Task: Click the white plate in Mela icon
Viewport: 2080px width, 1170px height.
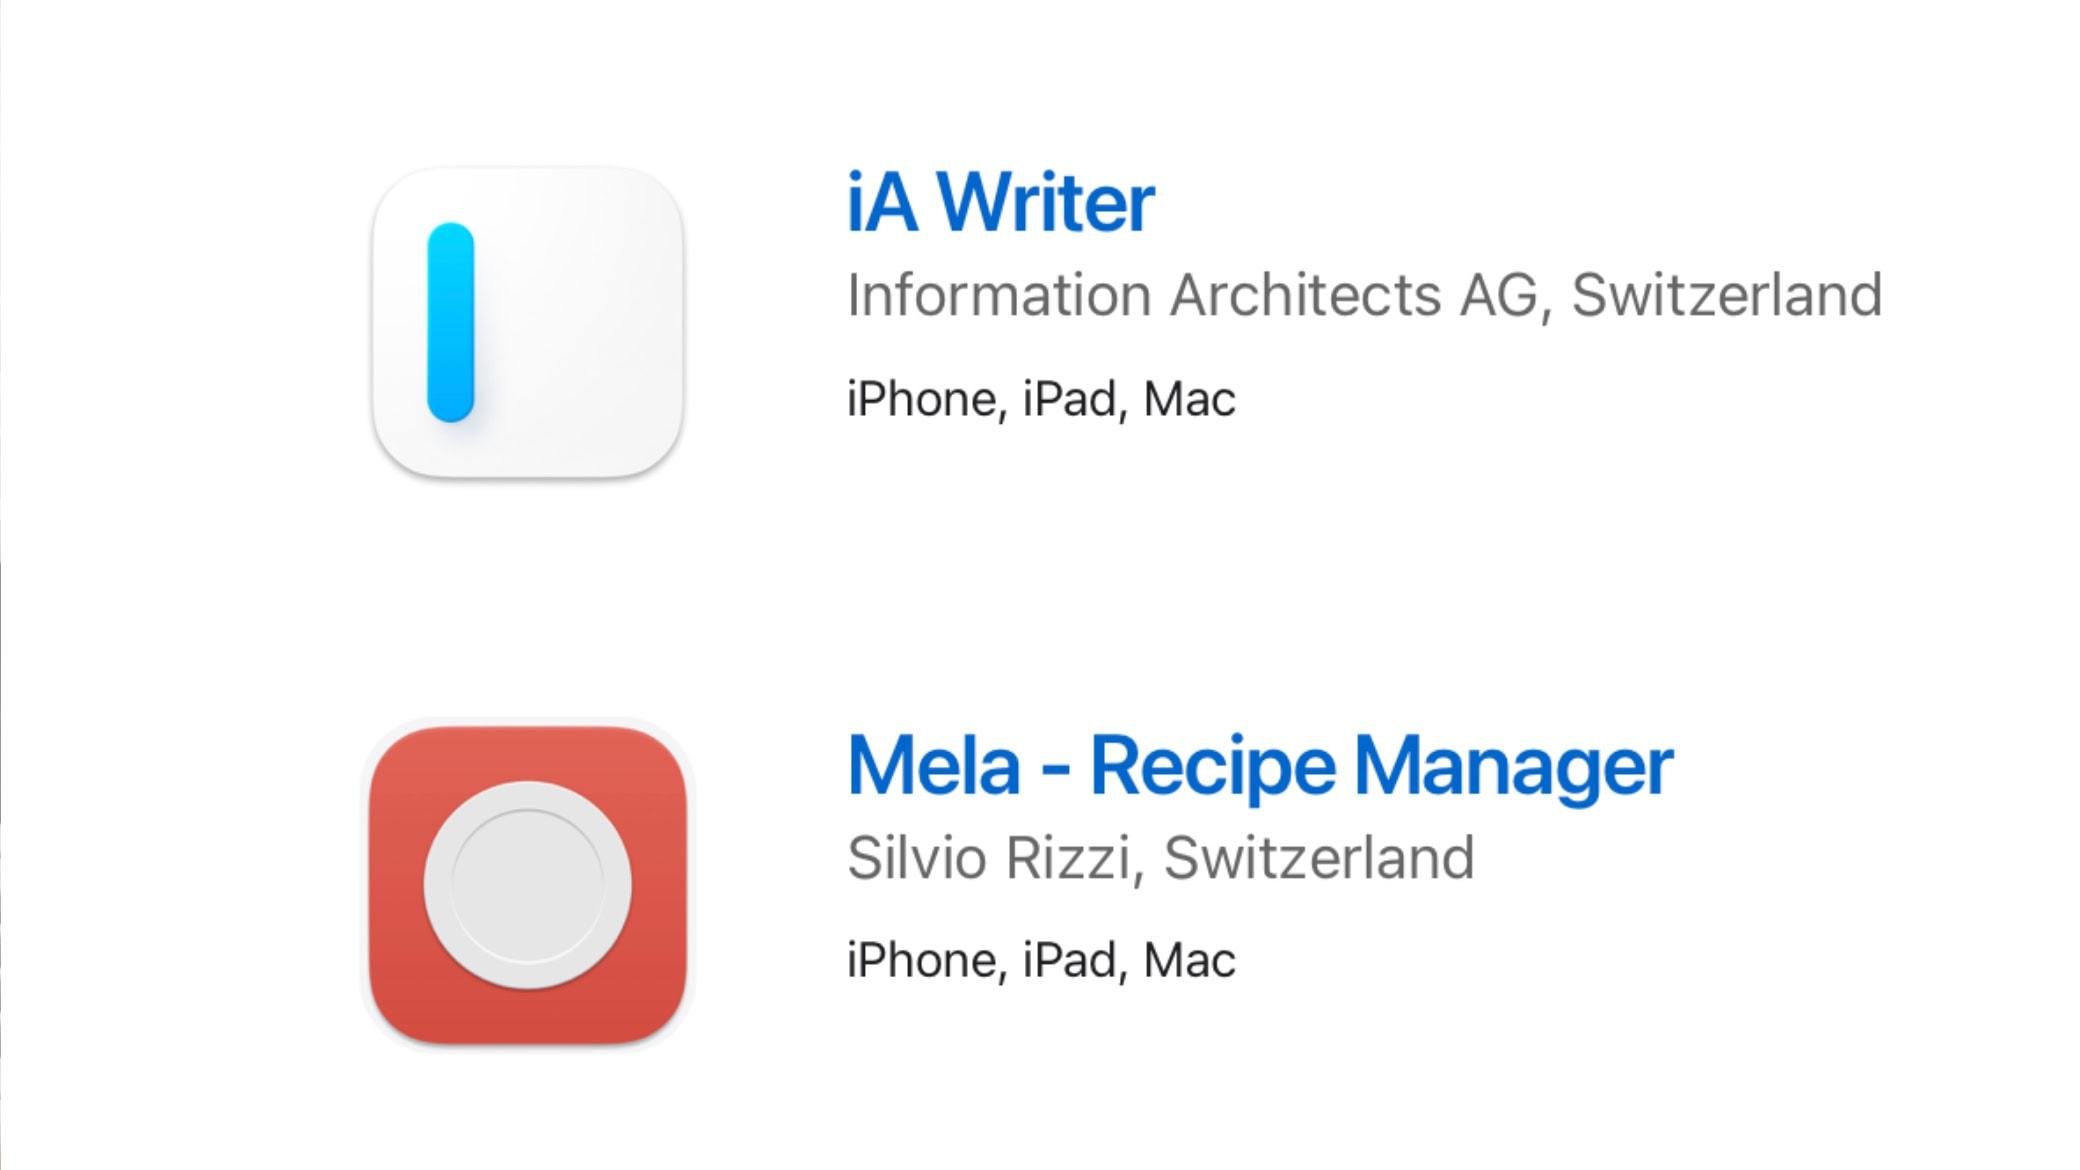Action: pos(527,884)
